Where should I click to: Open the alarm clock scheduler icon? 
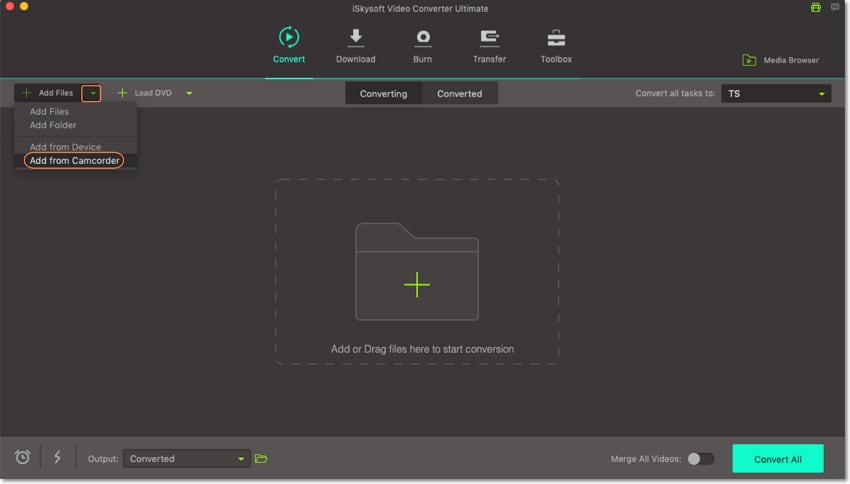[22, 457]
